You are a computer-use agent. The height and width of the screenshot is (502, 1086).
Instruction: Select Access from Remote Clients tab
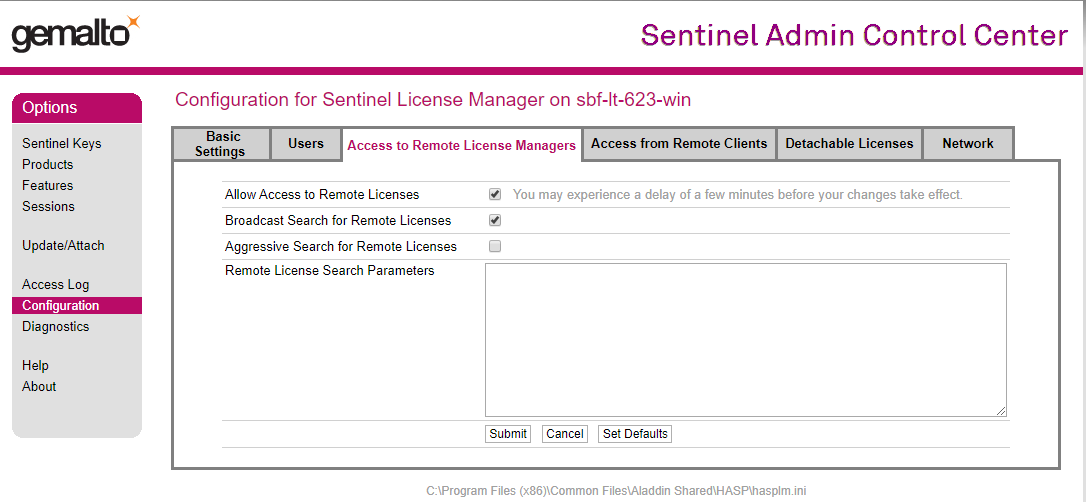pyautogui.click(x=679, y=144)
